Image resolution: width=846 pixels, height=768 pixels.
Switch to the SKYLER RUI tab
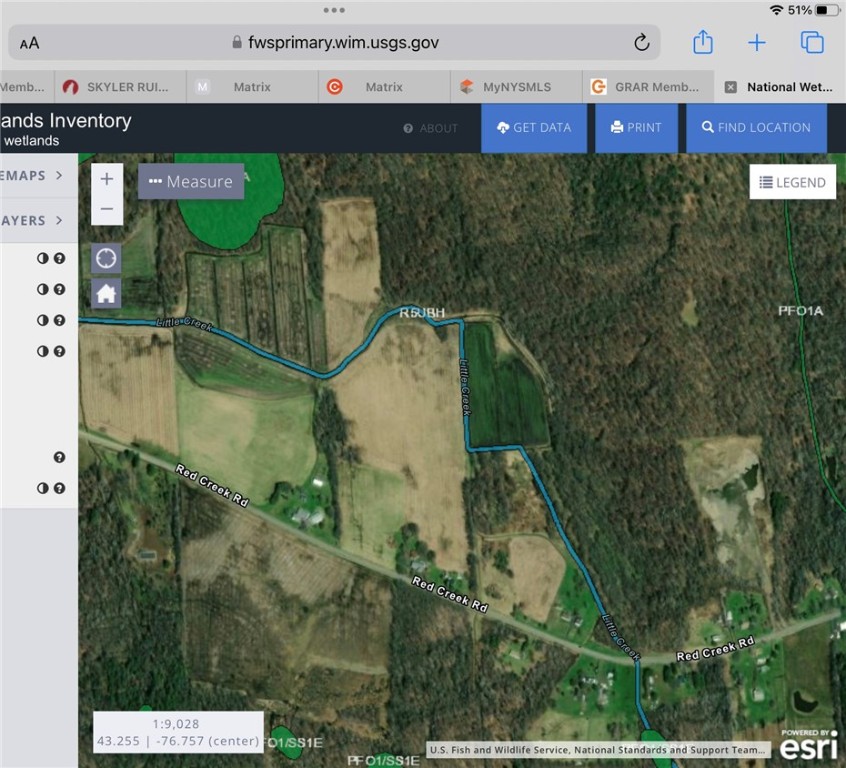[x=122, y=87]
